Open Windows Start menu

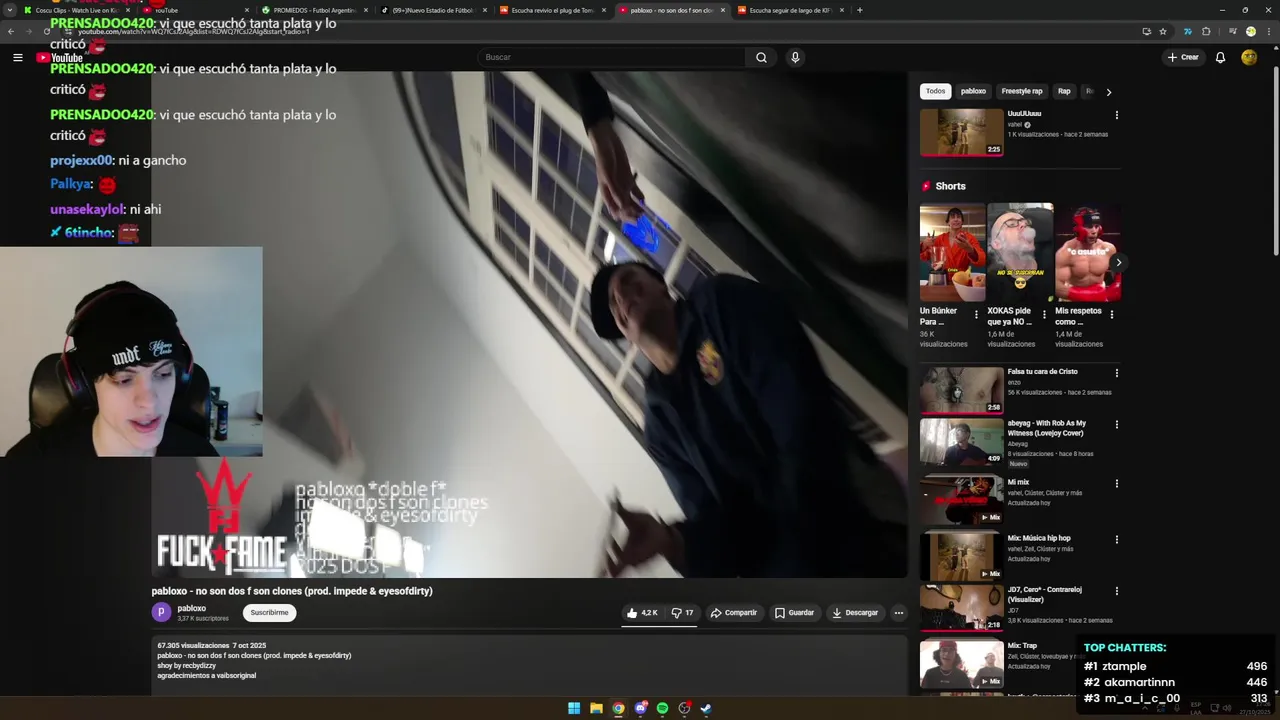coord(574,708)
